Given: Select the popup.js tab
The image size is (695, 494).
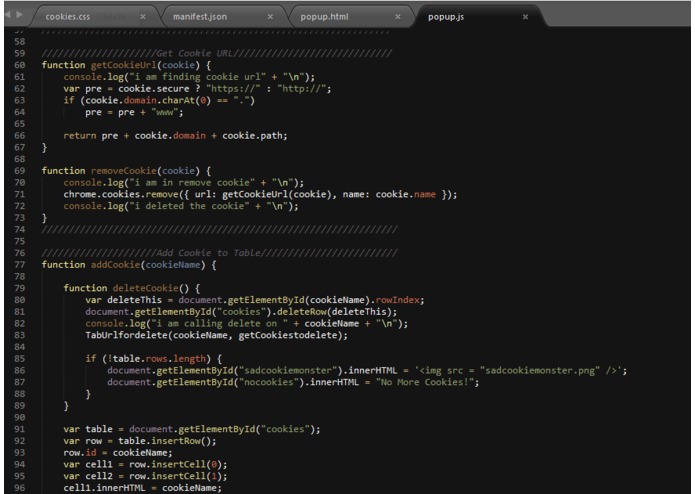Looking at the screenshot, I should pyautogui.click(x=446, y=17).
